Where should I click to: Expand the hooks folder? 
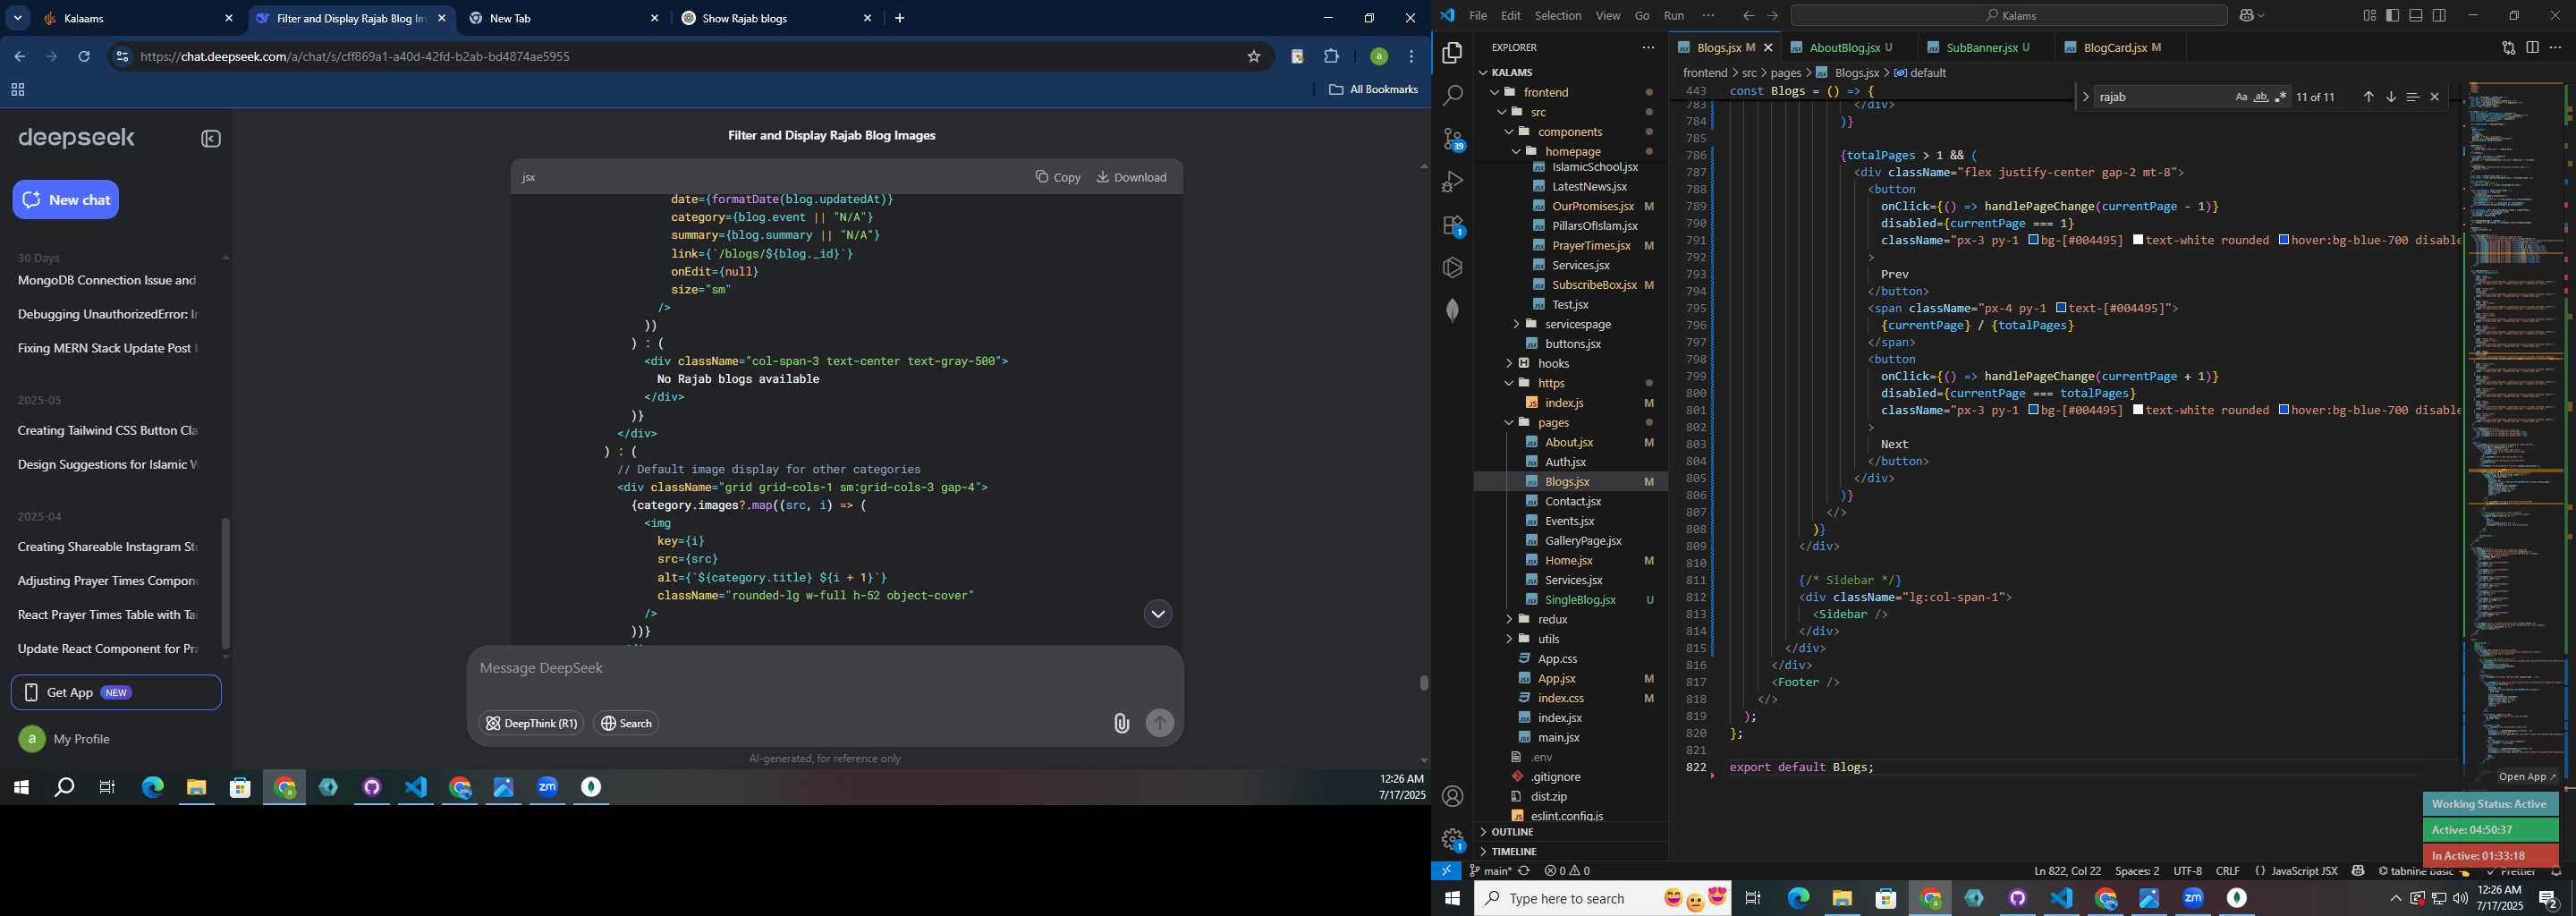click(x=1509, y=363)
